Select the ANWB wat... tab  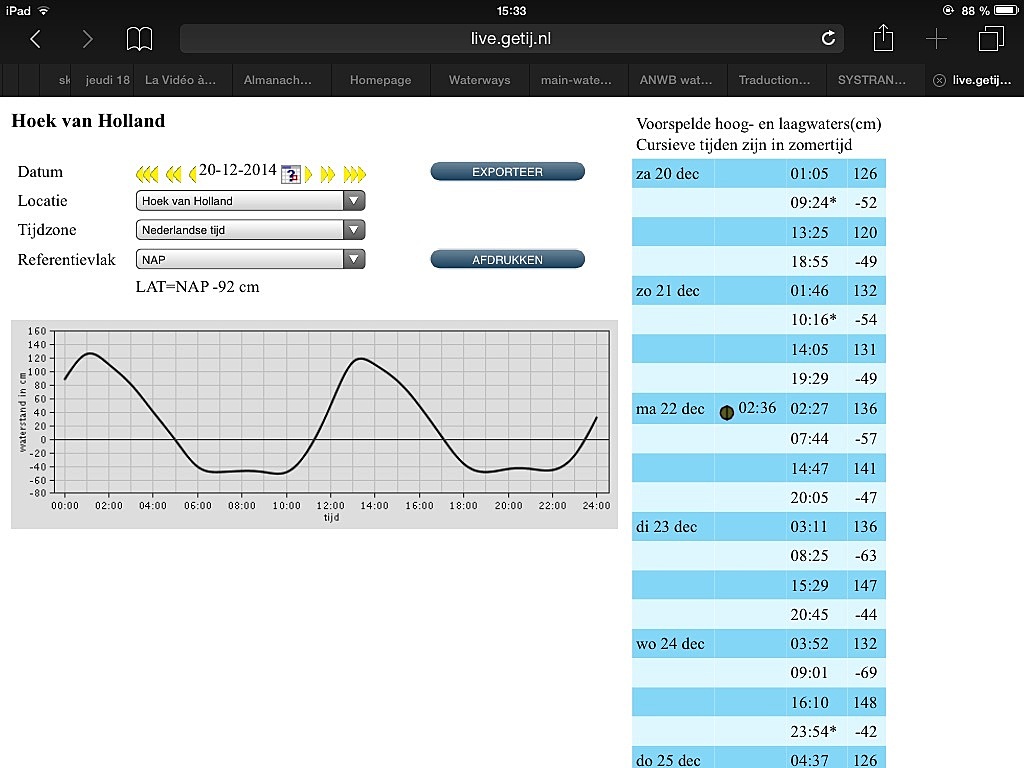click(676, 80)
